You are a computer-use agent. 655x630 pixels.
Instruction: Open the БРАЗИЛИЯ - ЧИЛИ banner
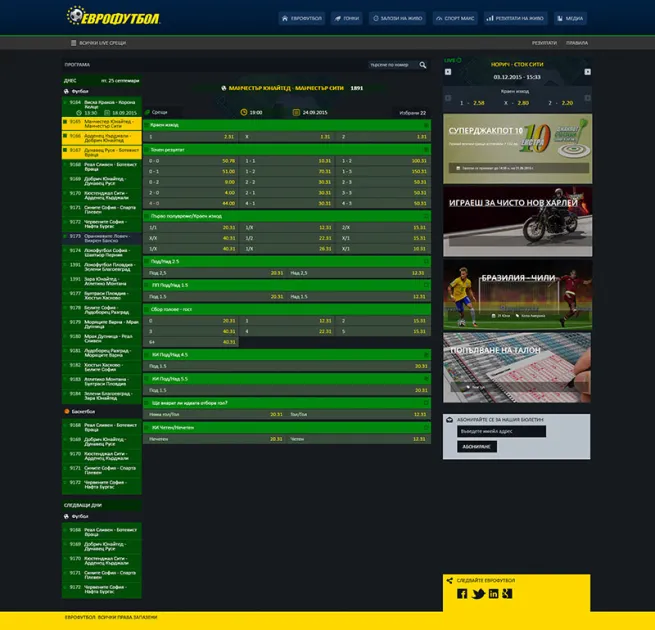click(x=518, y=295)
